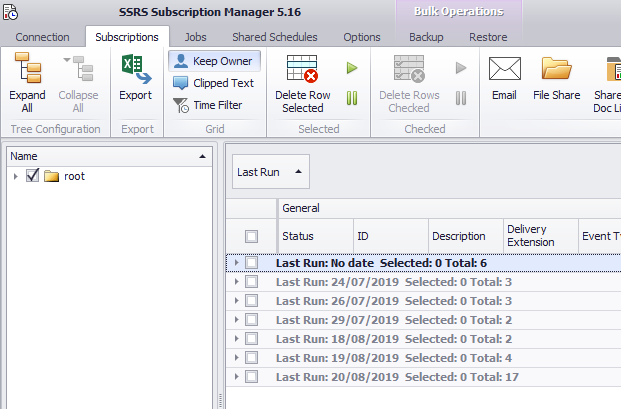Click the File Share folder icon
621x409 pixels.
point(556,68)
